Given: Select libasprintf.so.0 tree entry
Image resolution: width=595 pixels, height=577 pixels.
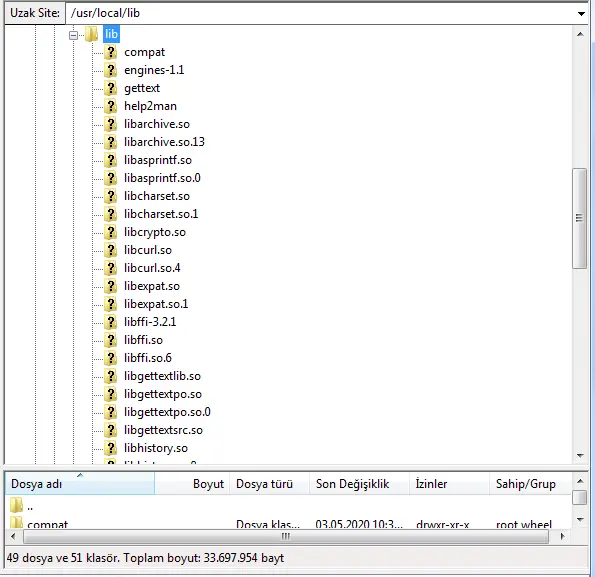Looking at the screenshot, I should (x=162, y=178).
